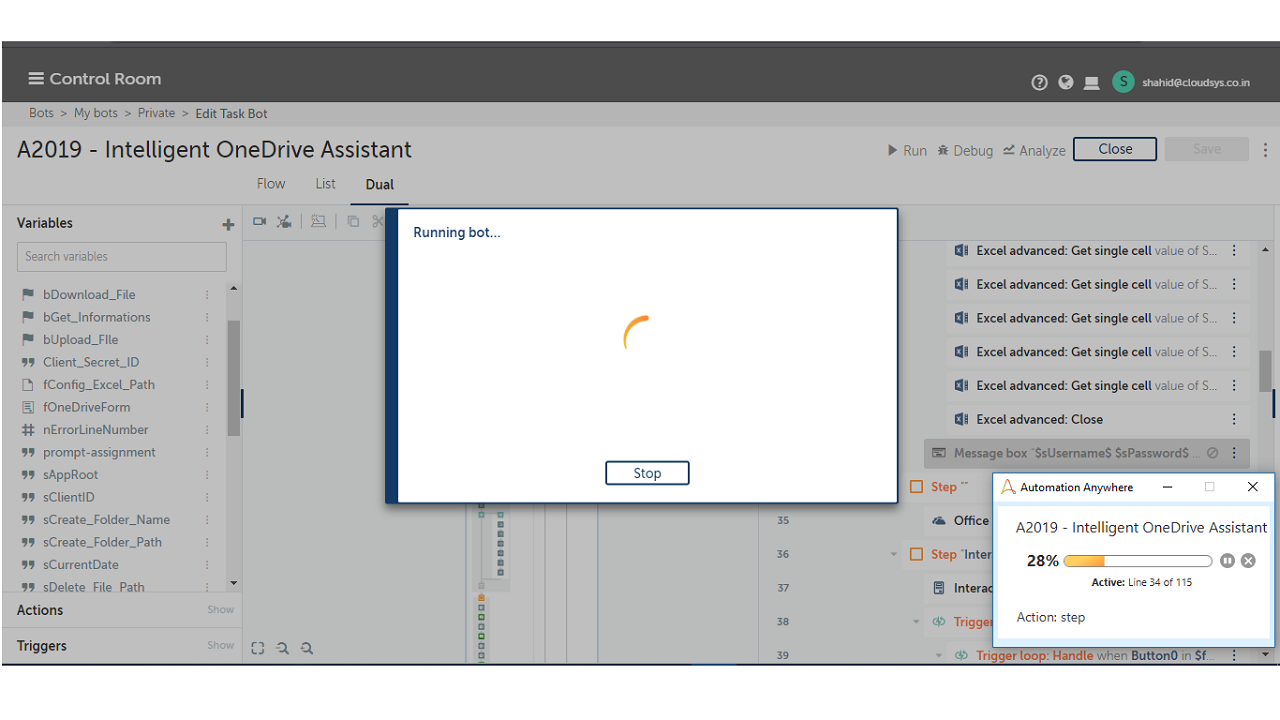Open options menu for bDownload_File variable
This screenshot has width=1280, height=720.
[x=208, y=295]
